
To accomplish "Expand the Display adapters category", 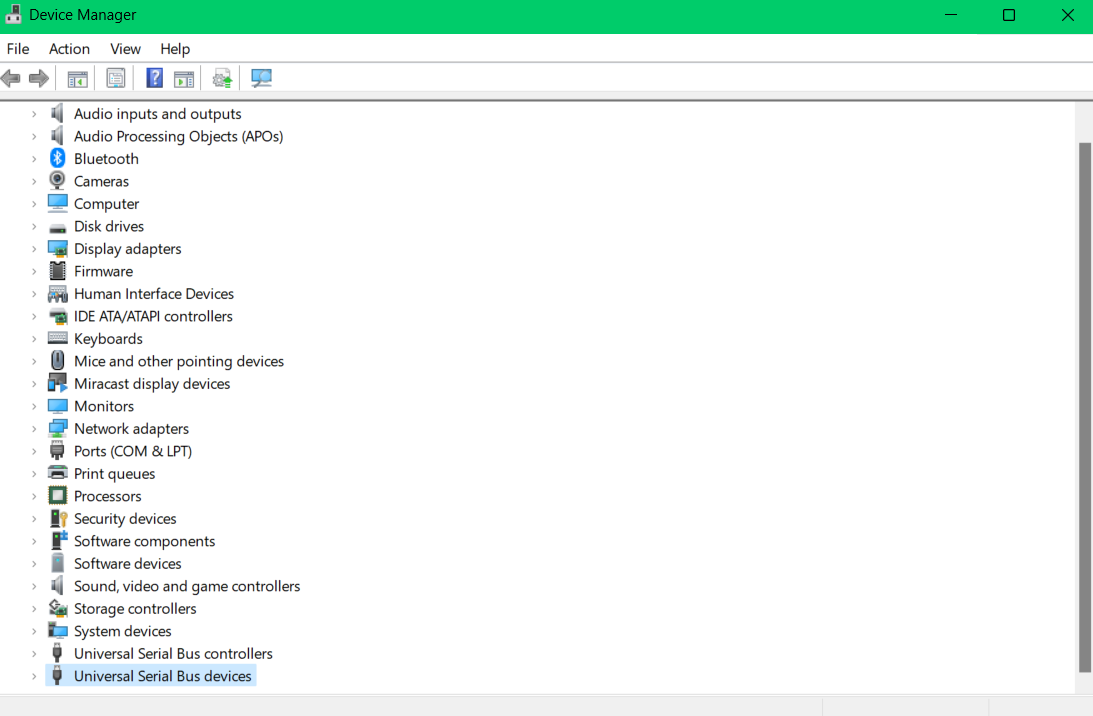I will coord(34,249).
